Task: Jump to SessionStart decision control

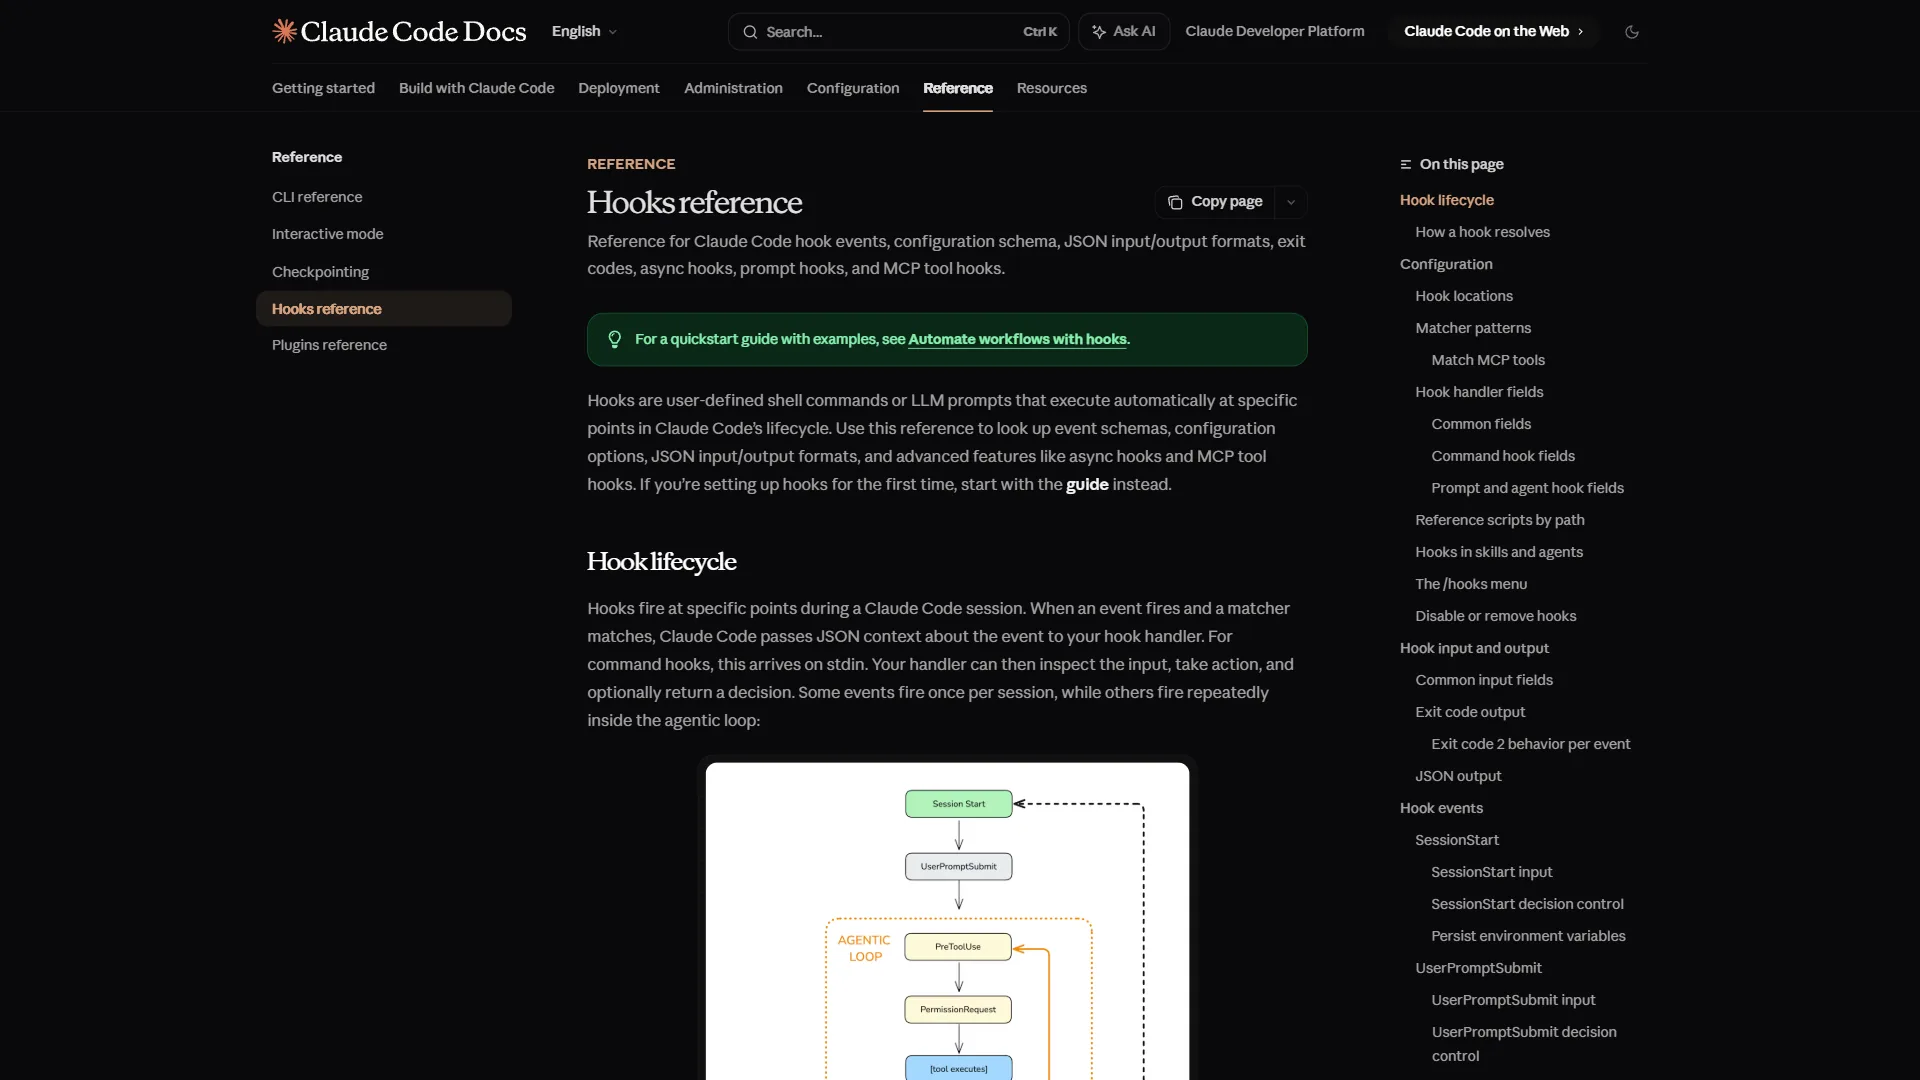Action: (1527, 904)
